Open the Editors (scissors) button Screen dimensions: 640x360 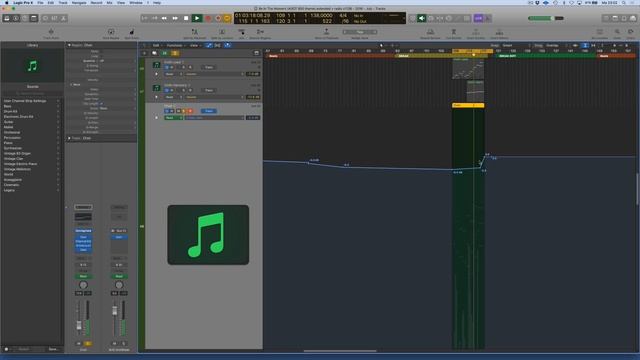pos(63,18)
